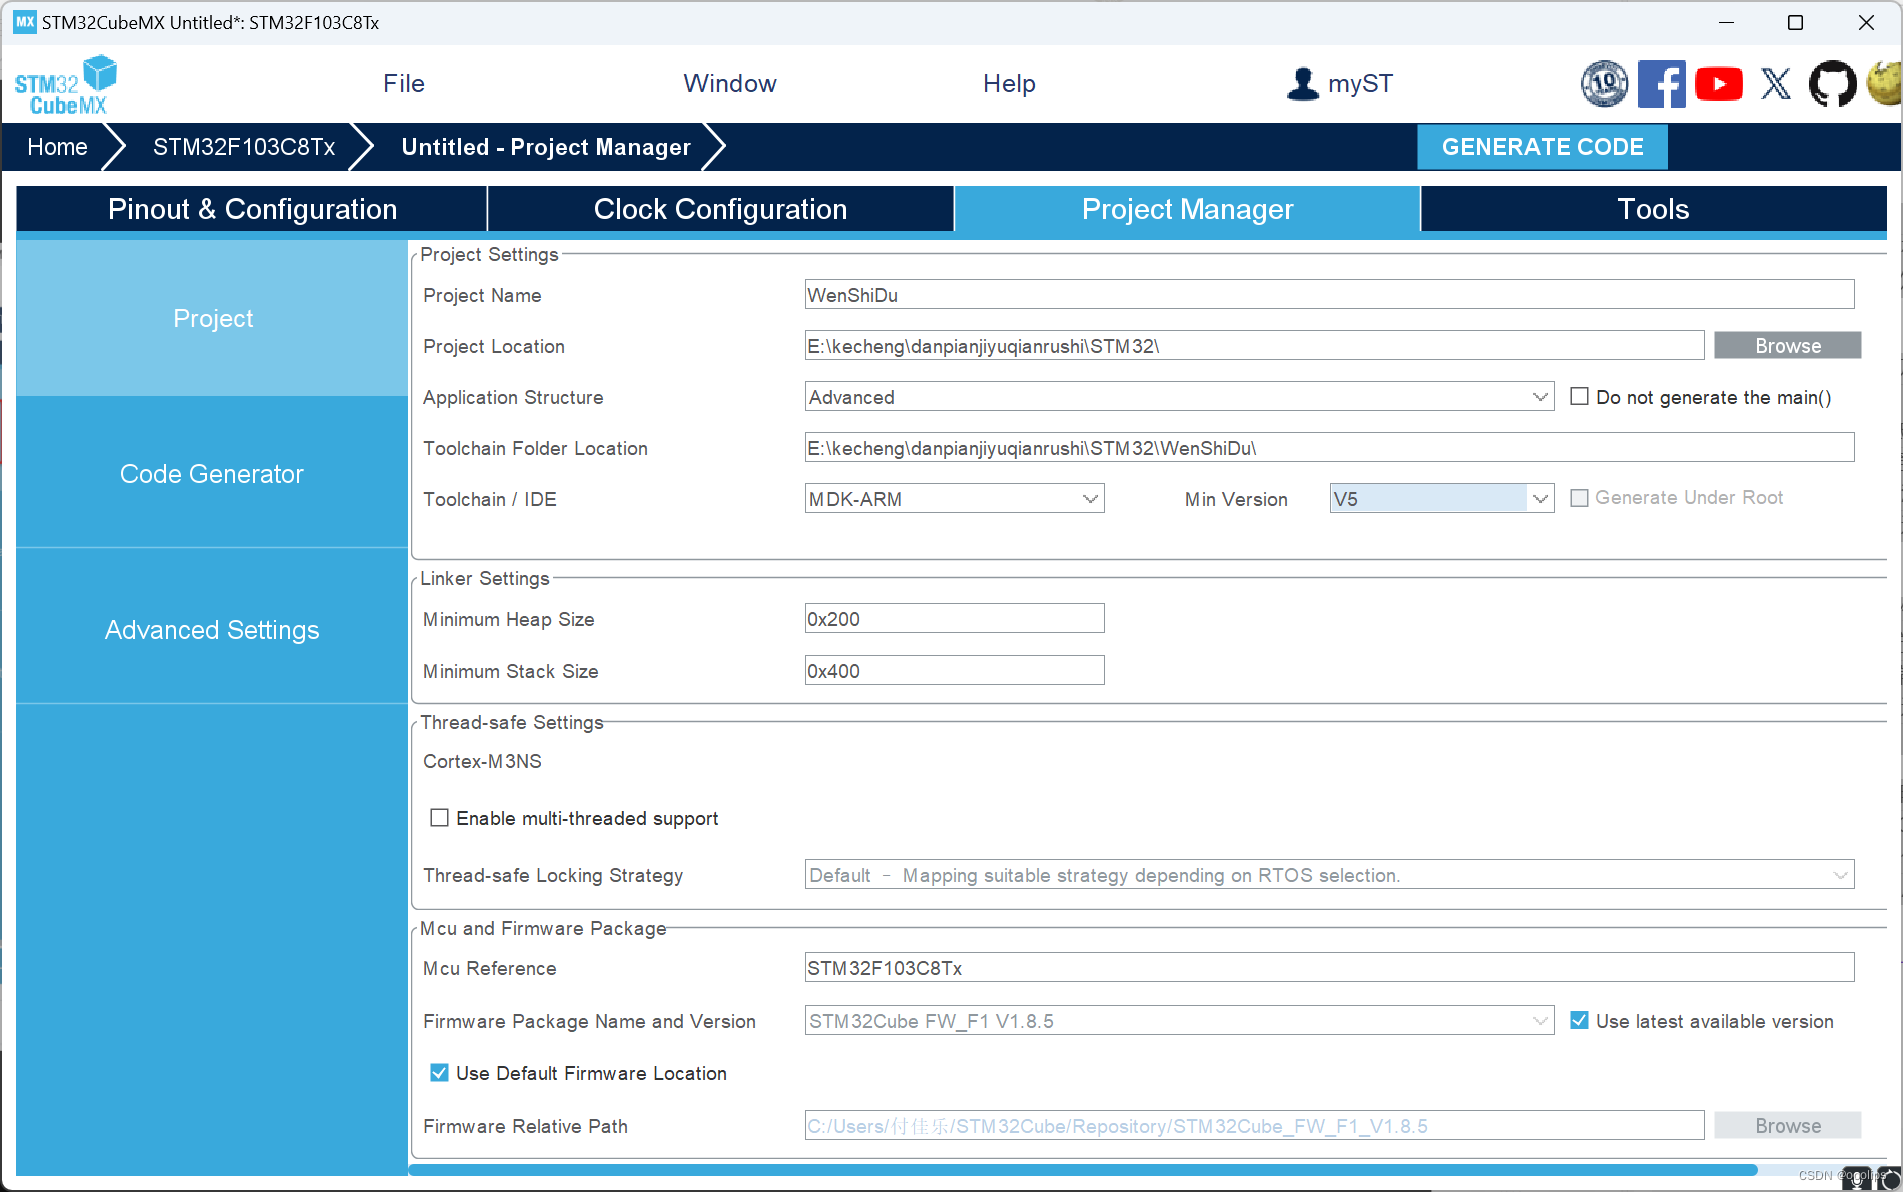Click the Project Location input field
1903x1192 pixels.
(1254, 346)
